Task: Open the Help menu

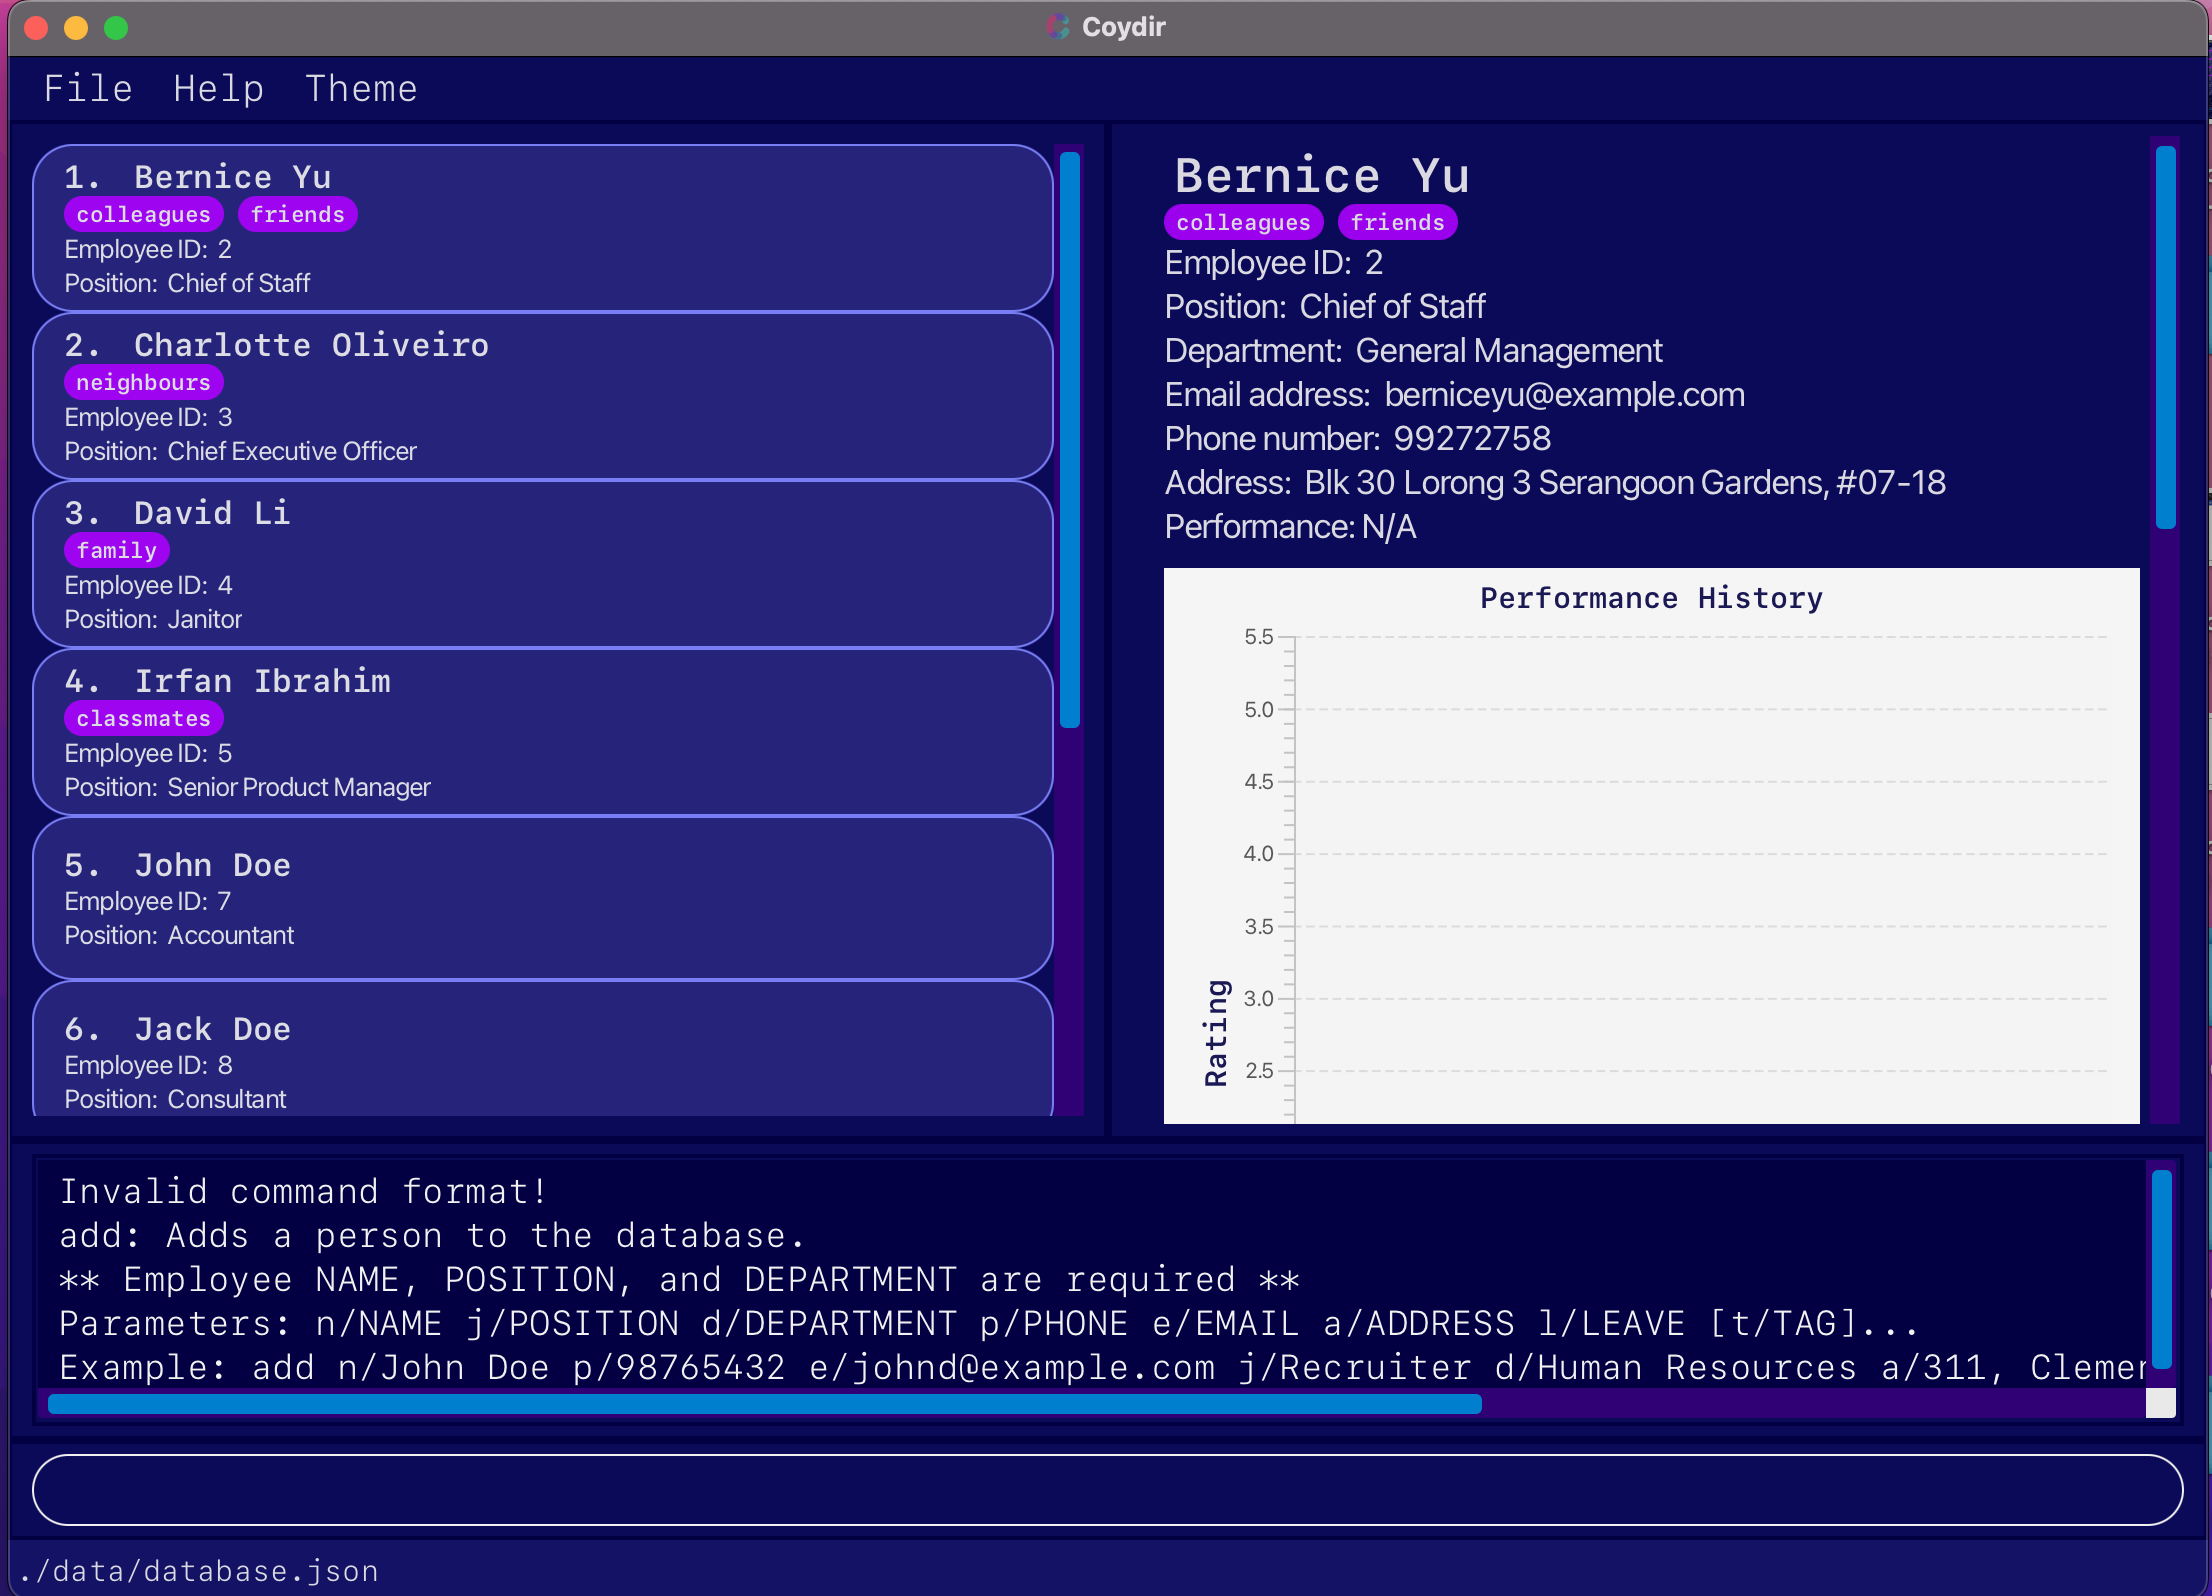Action: point(218,89)
